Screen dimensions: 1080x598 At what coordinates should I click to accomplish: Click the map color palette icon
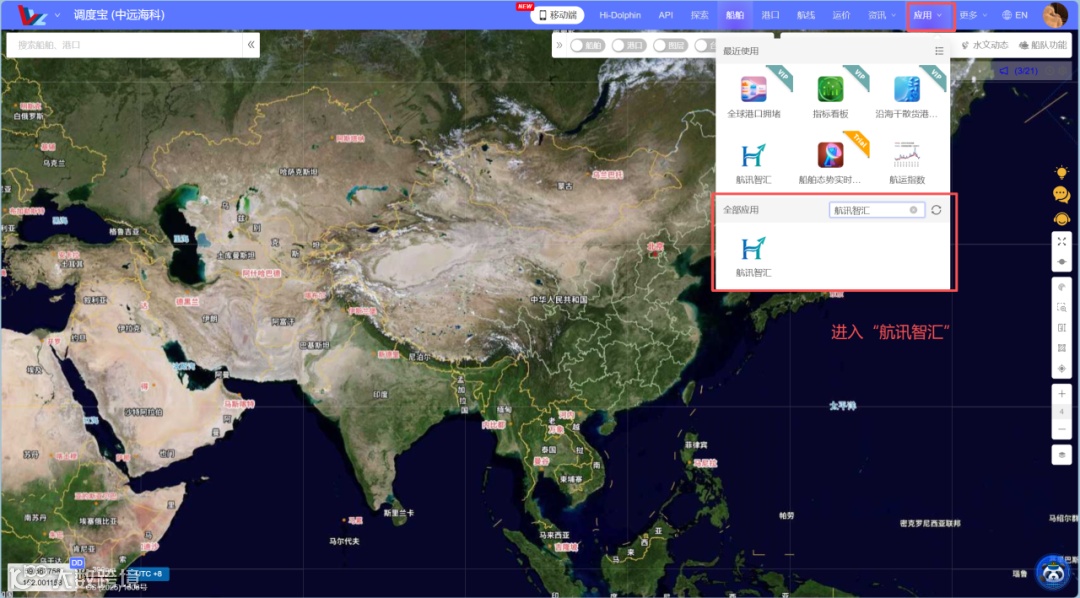point(1061,287)
